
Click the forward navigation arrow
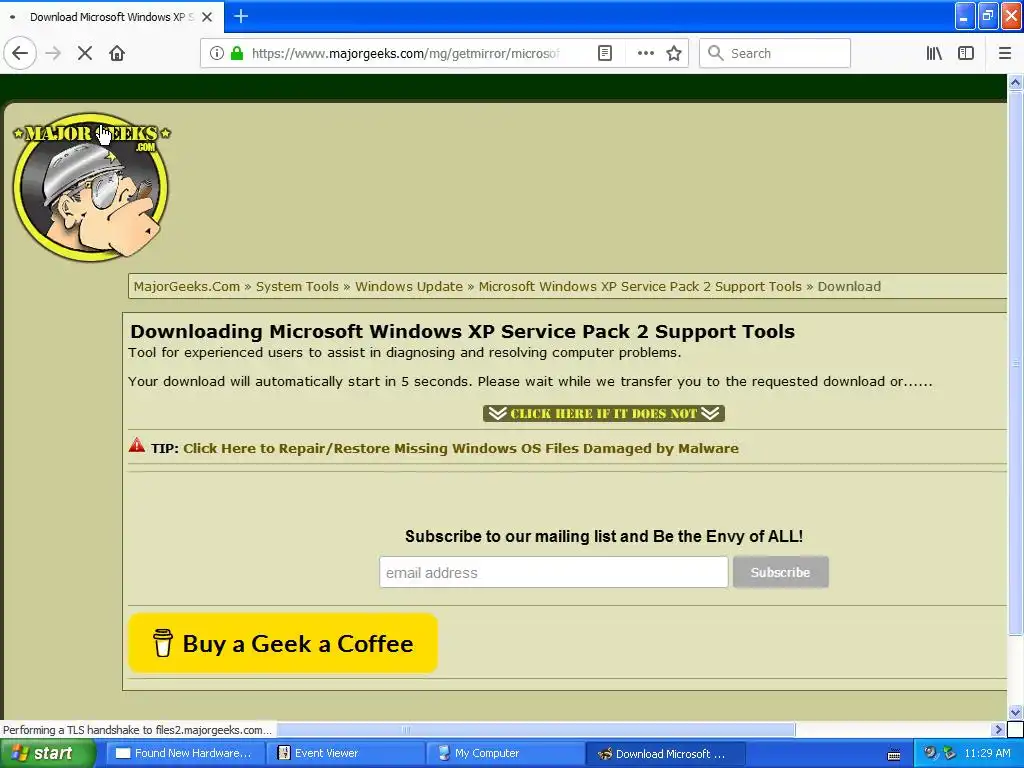[x=53, y=54]
